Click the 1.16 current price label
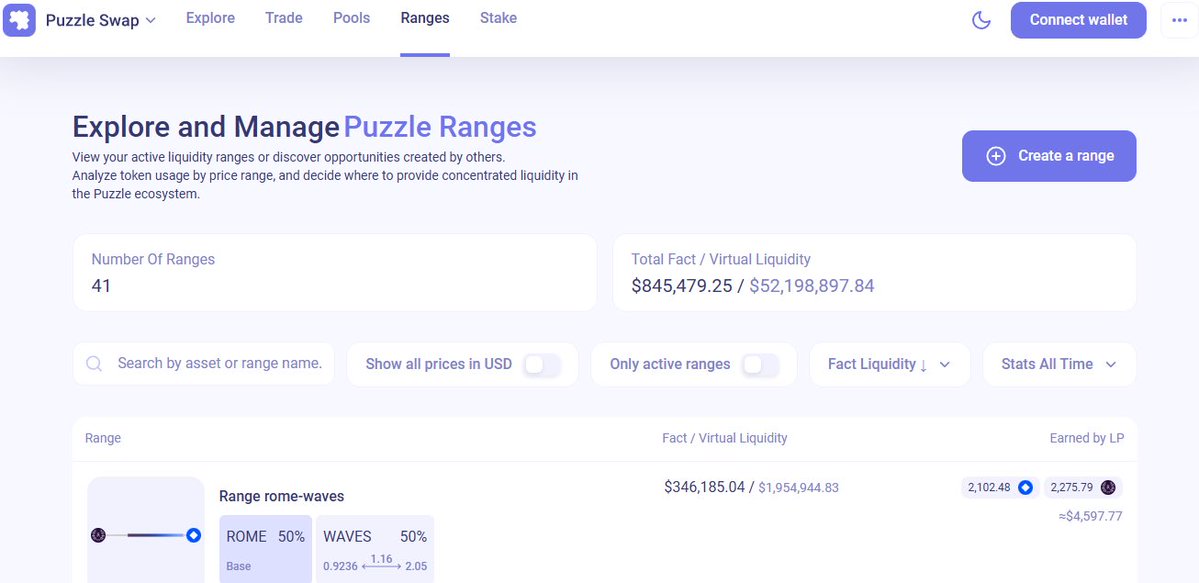1199x583 pixels. click(381, 559)
